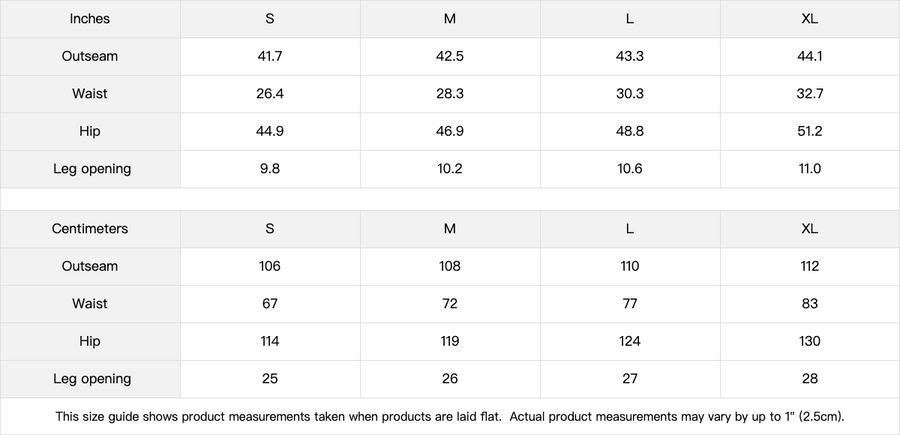Click the 106 outseam centimeter value
Image resolution: width=900 pixels, height=435 pixels.
click(270, 266)
